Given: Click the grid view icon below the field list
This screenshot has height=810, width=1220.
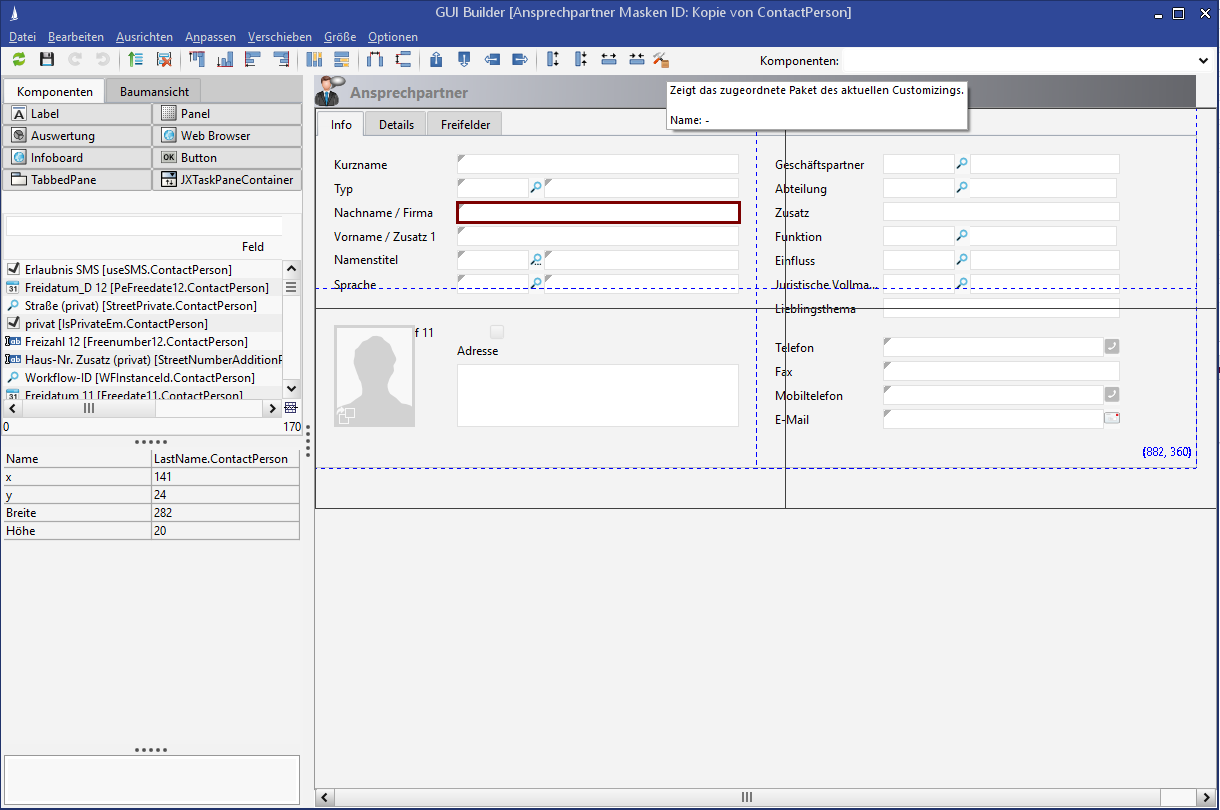Looking at the screenshot, I should 289,407.
